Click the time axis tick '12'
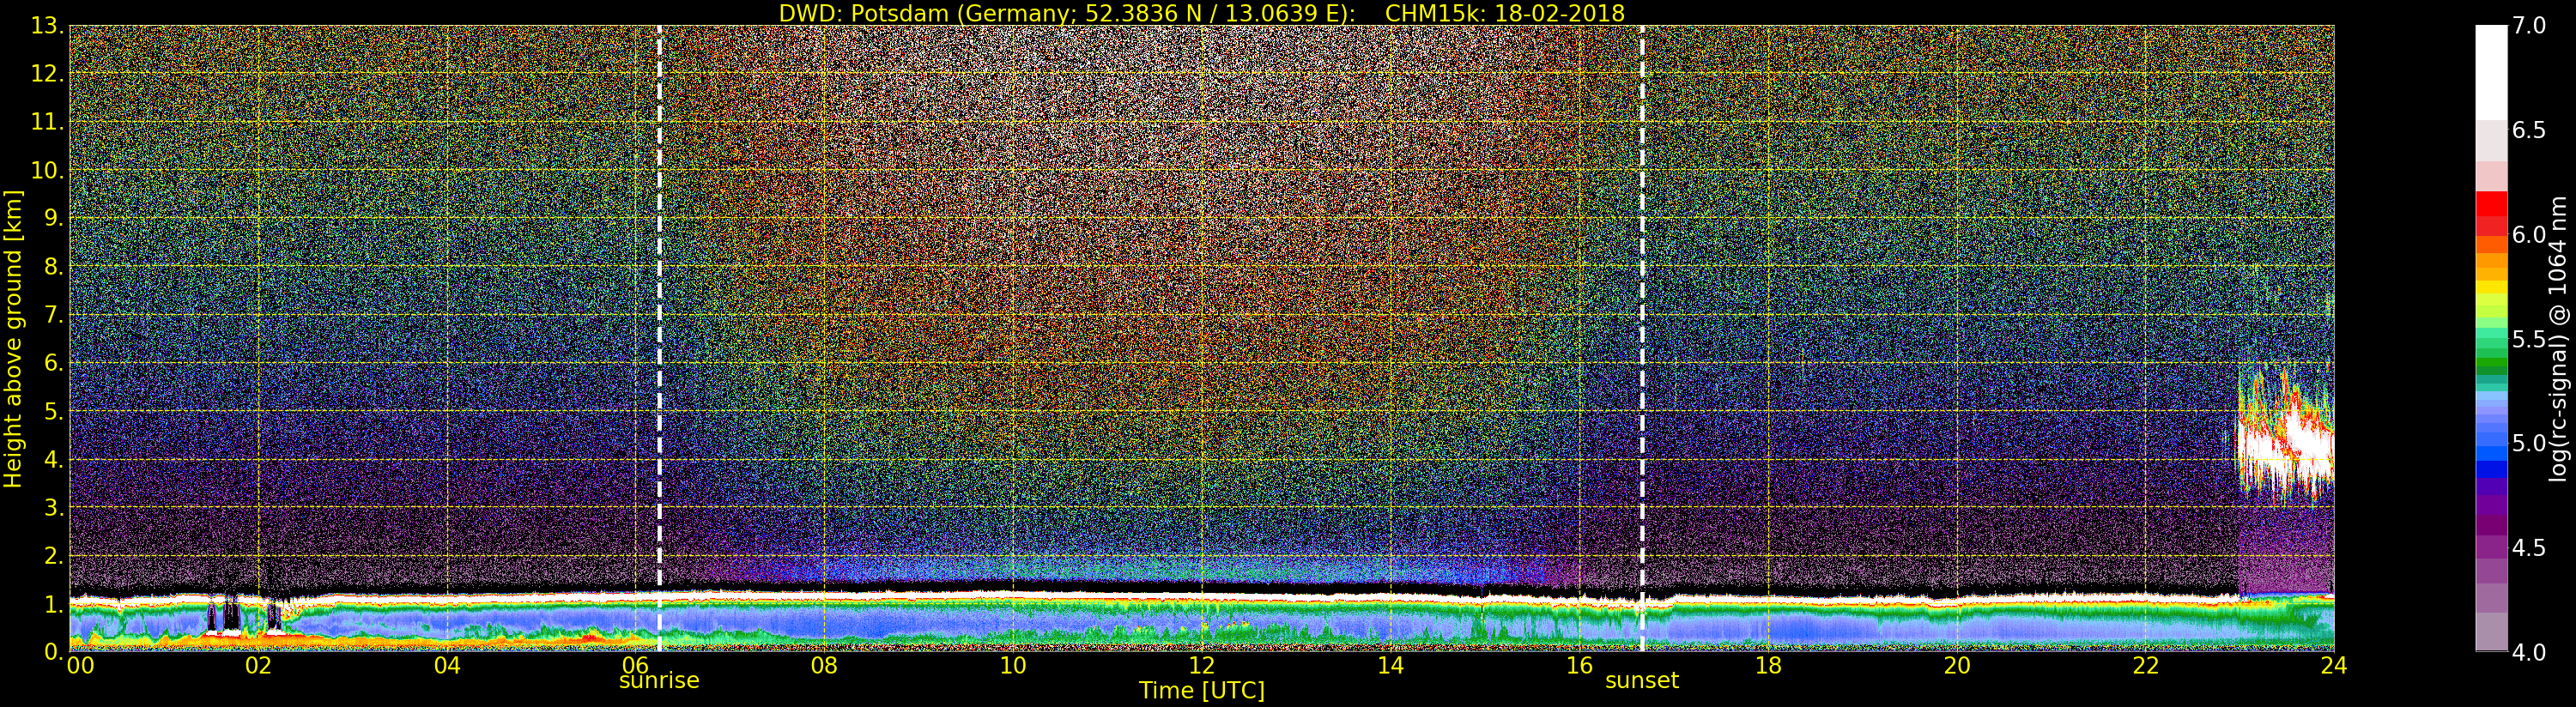The width and height of the screenshot is (2576, 707). click(x=1202, y=665)
